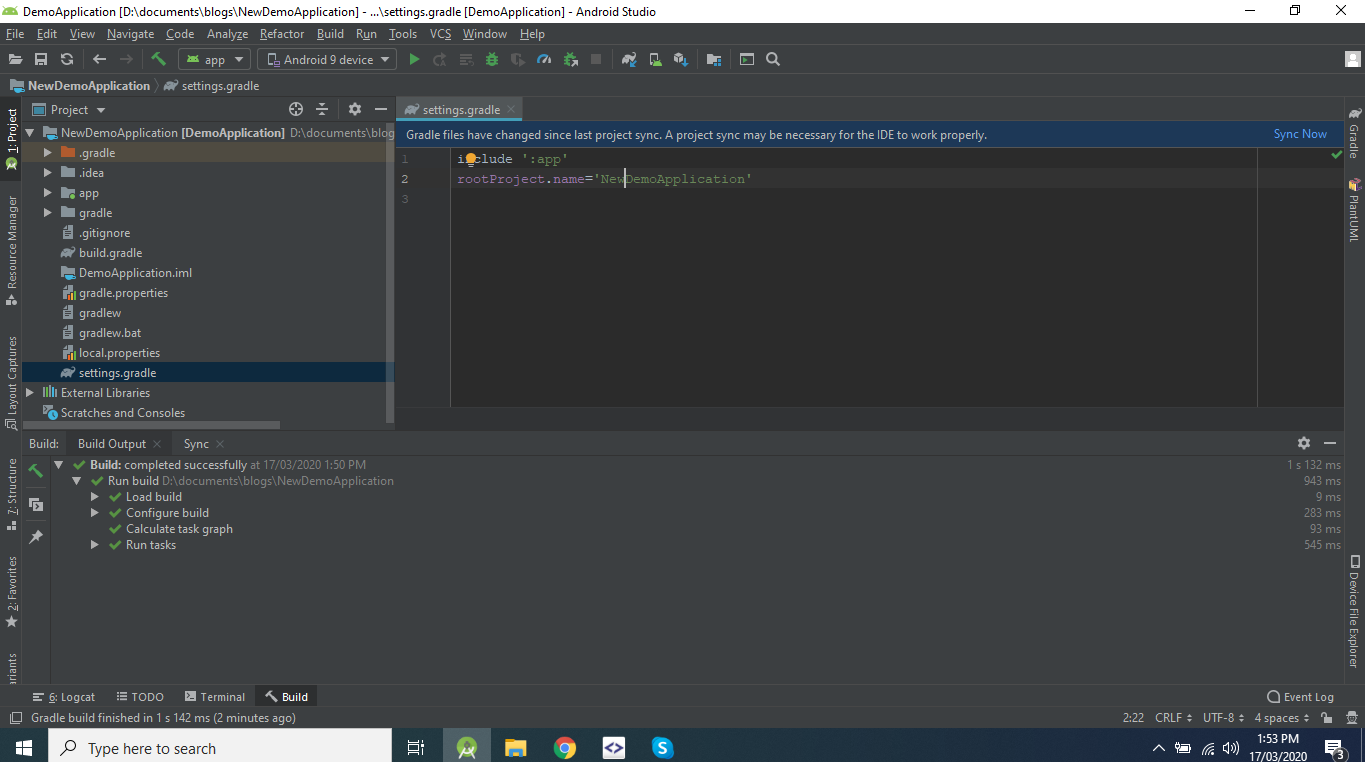Open the Gradle side panel
This screenshot has height=762, width=1365.
[x=1354, y=133]
